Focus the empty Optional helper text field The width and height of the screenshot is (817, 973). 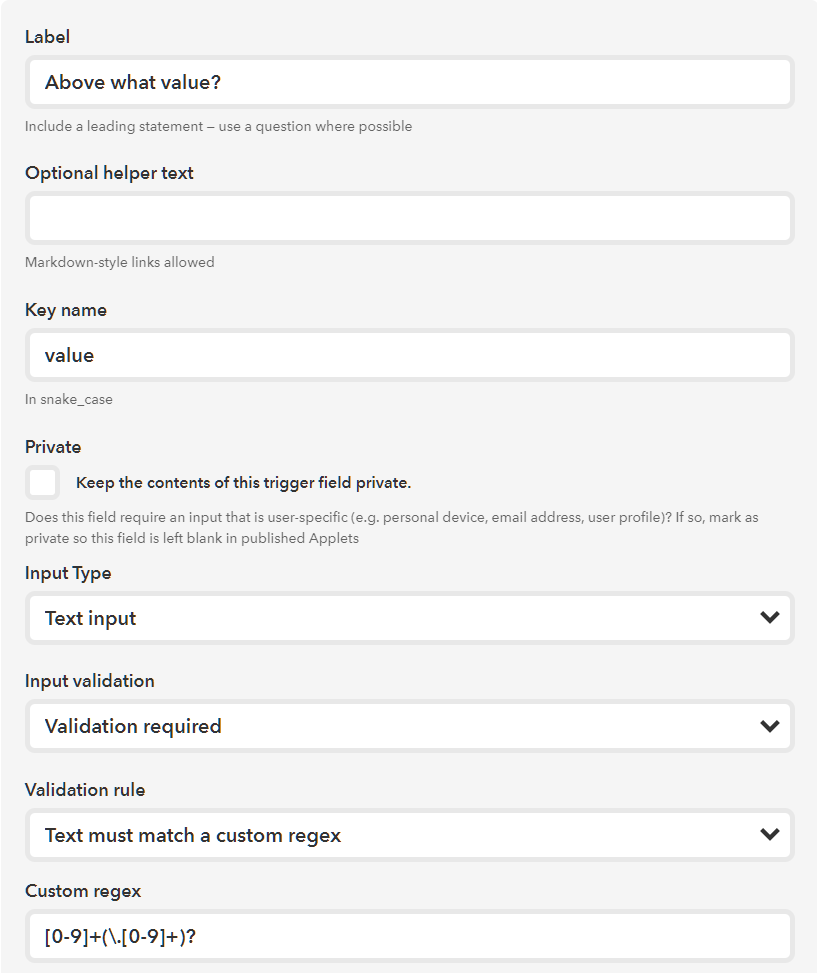point(409,218)
